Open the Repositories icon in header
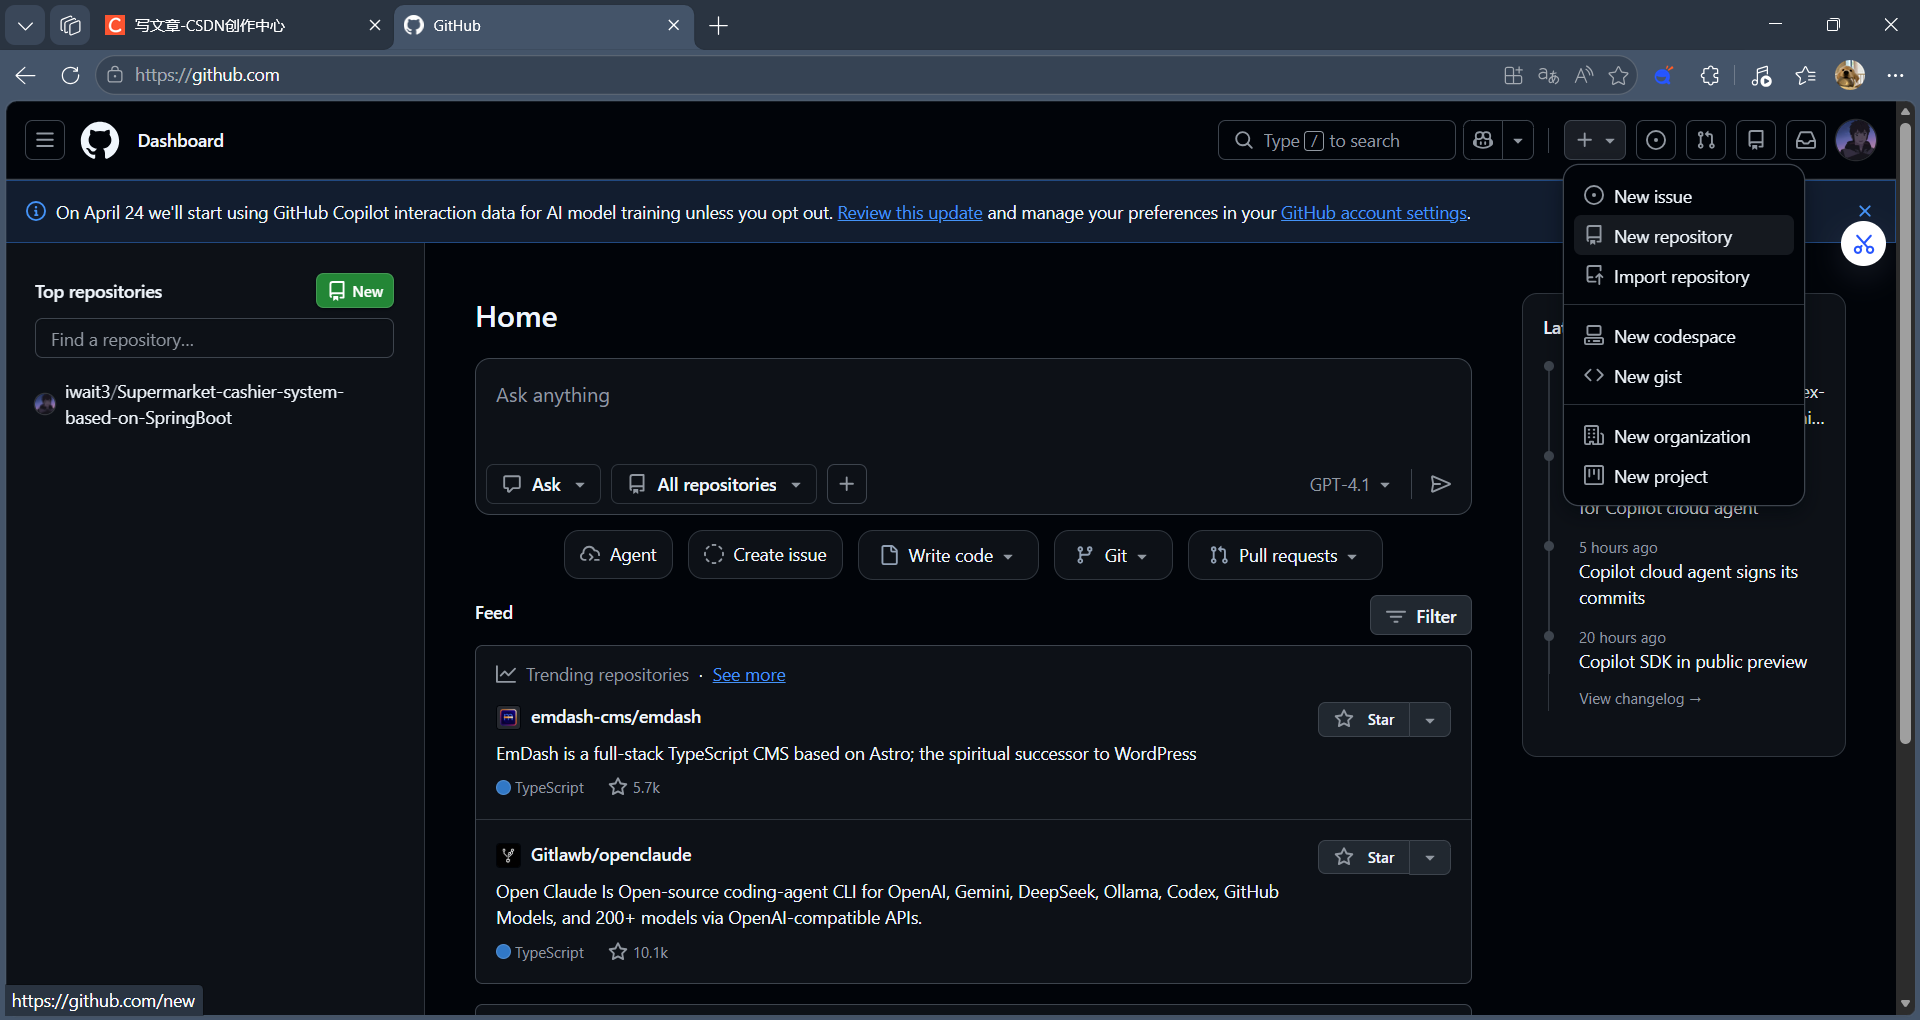Viewport: 1920px width, 1020px height. (1756, 140)
